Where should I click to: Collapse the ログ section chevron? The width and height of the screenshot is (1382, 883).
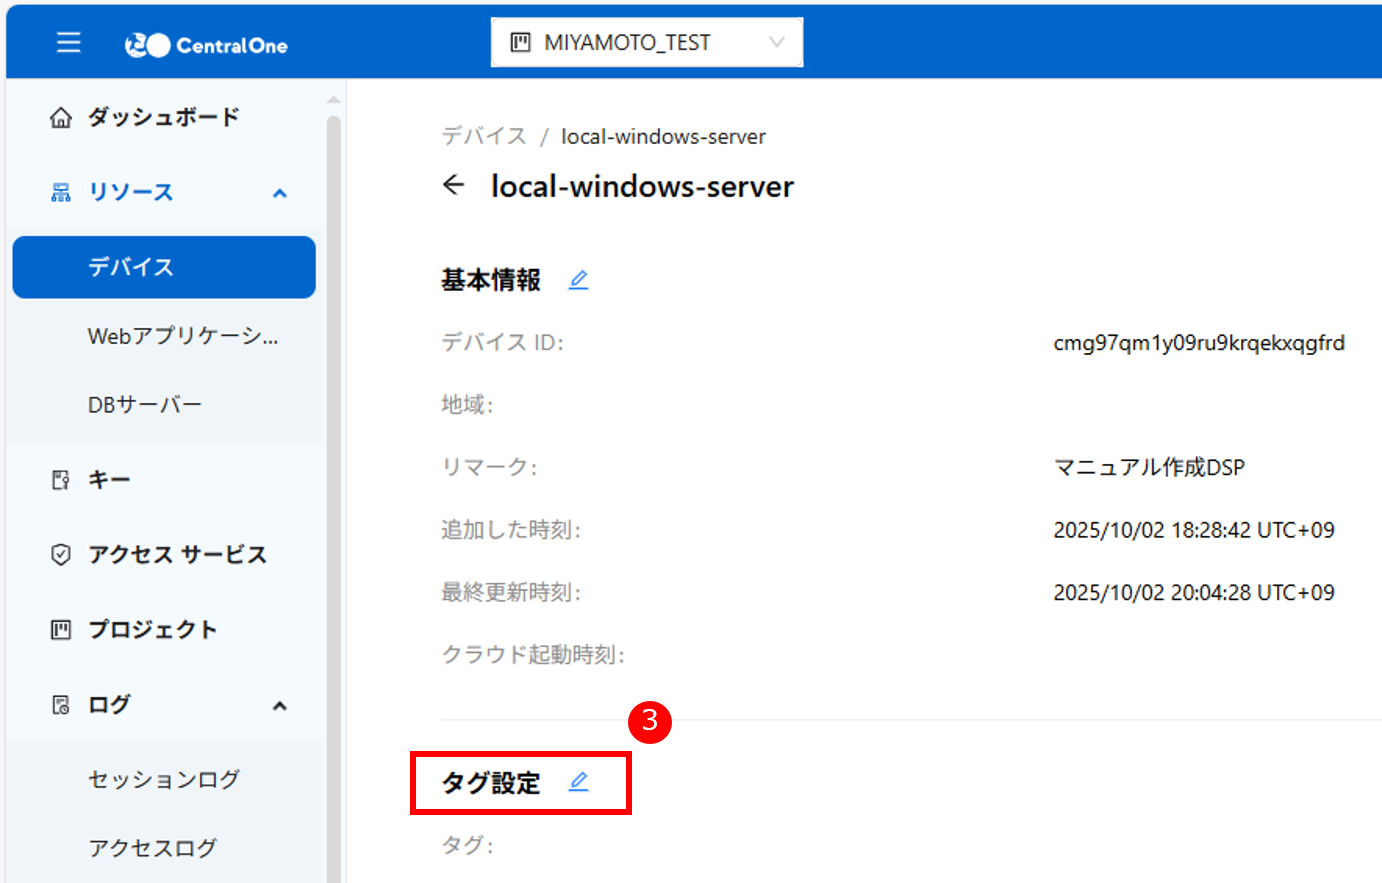[x=280, y=706]
